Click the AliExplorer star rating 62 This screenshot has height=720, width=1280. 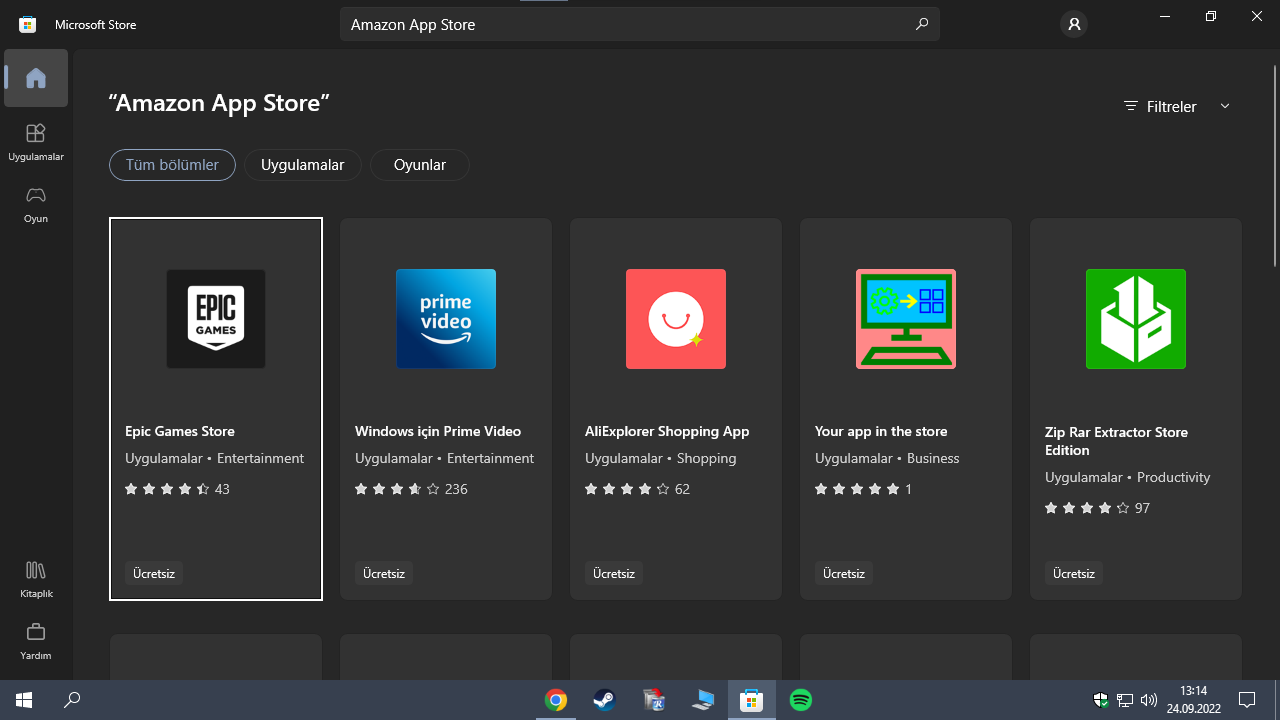[637, 489]
